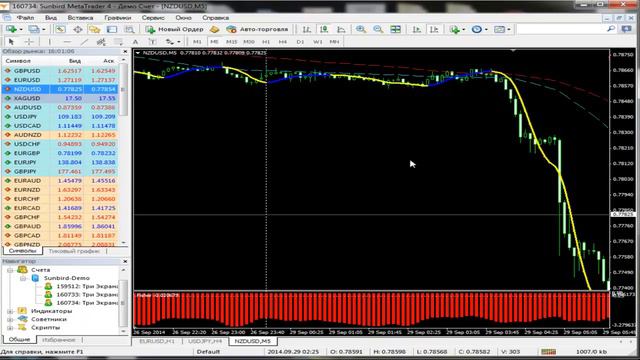Open the Тиковый график tab
640x360 pixels.
point(74,251)
